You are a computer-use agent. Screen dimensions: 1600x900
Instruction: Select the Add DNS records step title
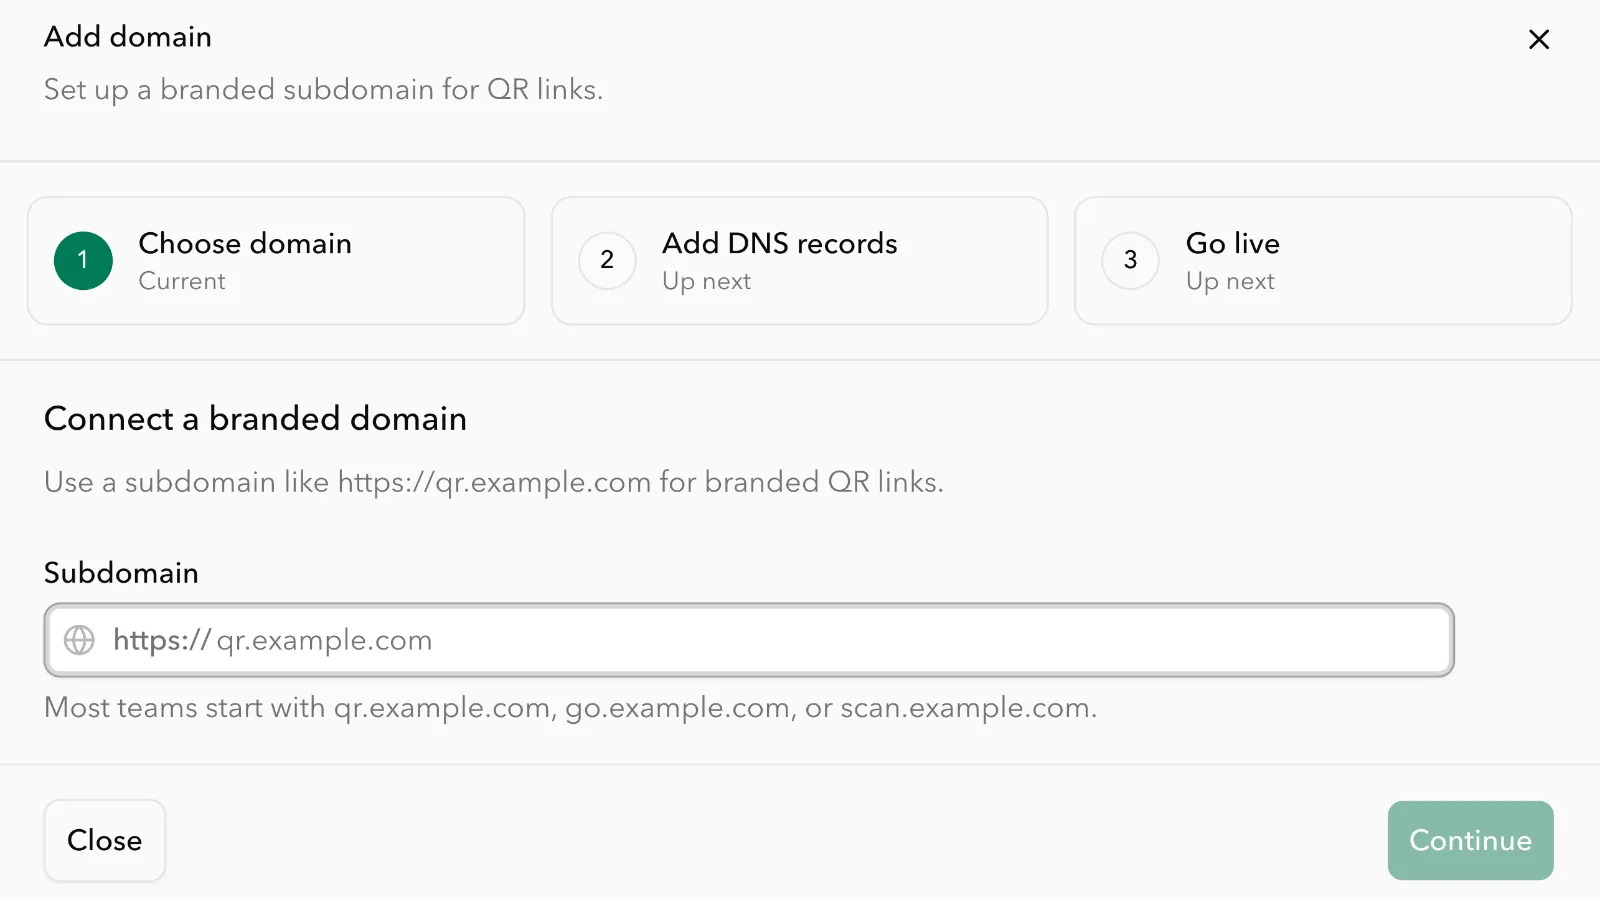click(x=779, y=243)
